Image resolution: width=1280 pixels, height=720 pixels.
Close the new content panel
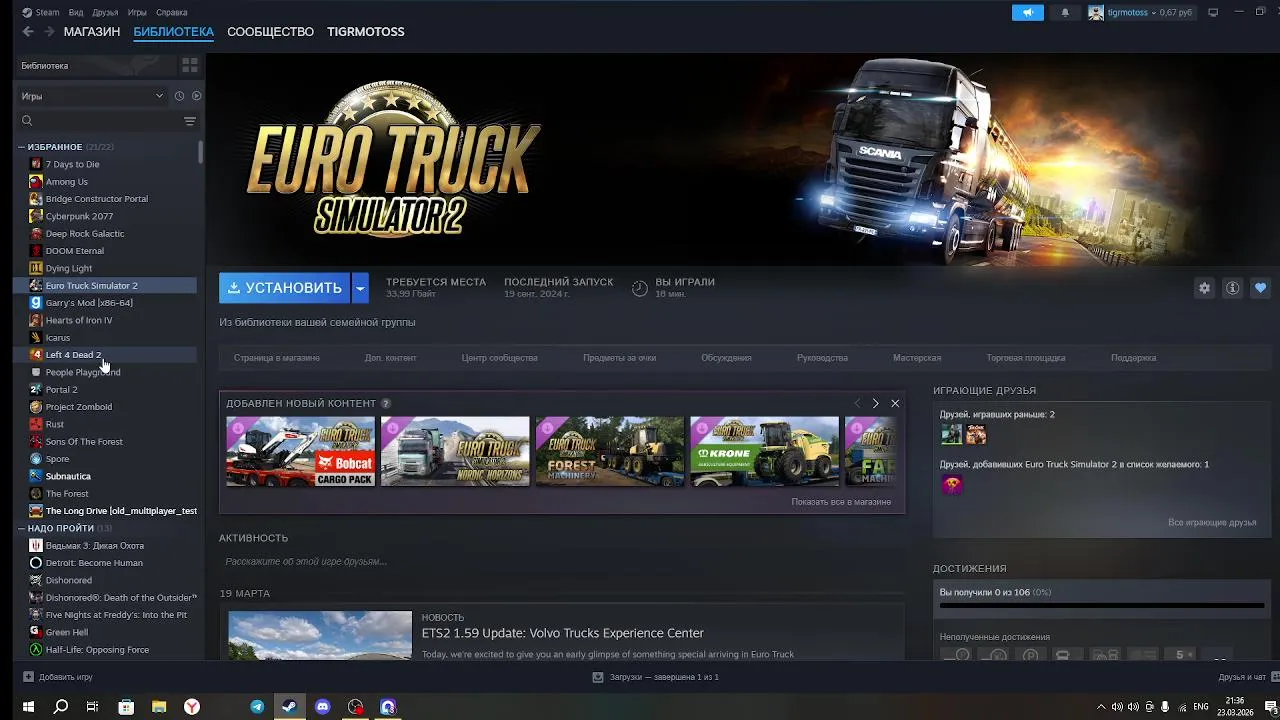click(x=895, y=403)
